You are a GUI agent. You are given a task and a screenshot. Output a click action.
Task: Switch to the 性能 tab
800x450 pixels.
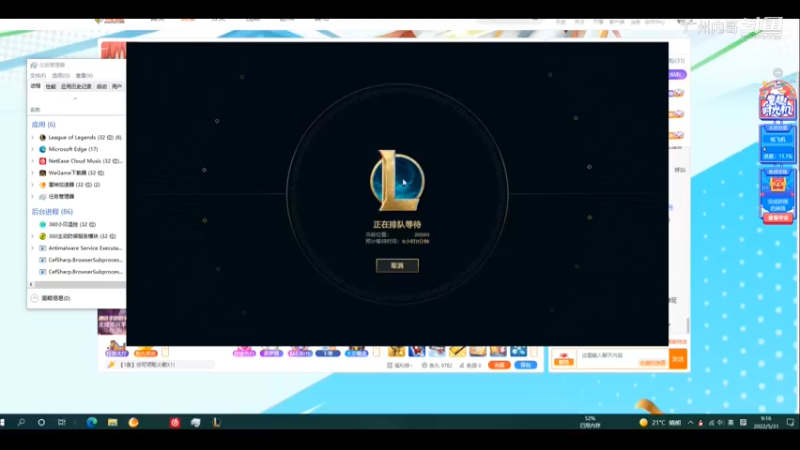pos(51,87)
